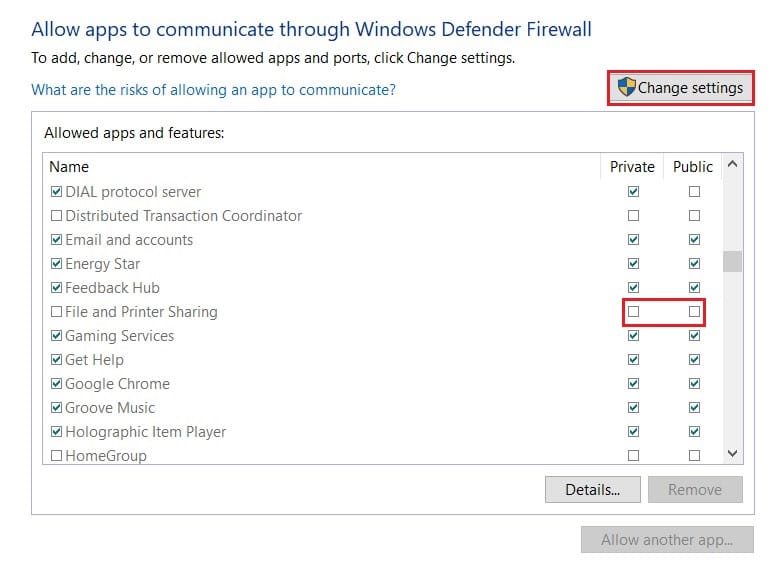Click the Change settings button
781x576 pixels.
(681, 88)
